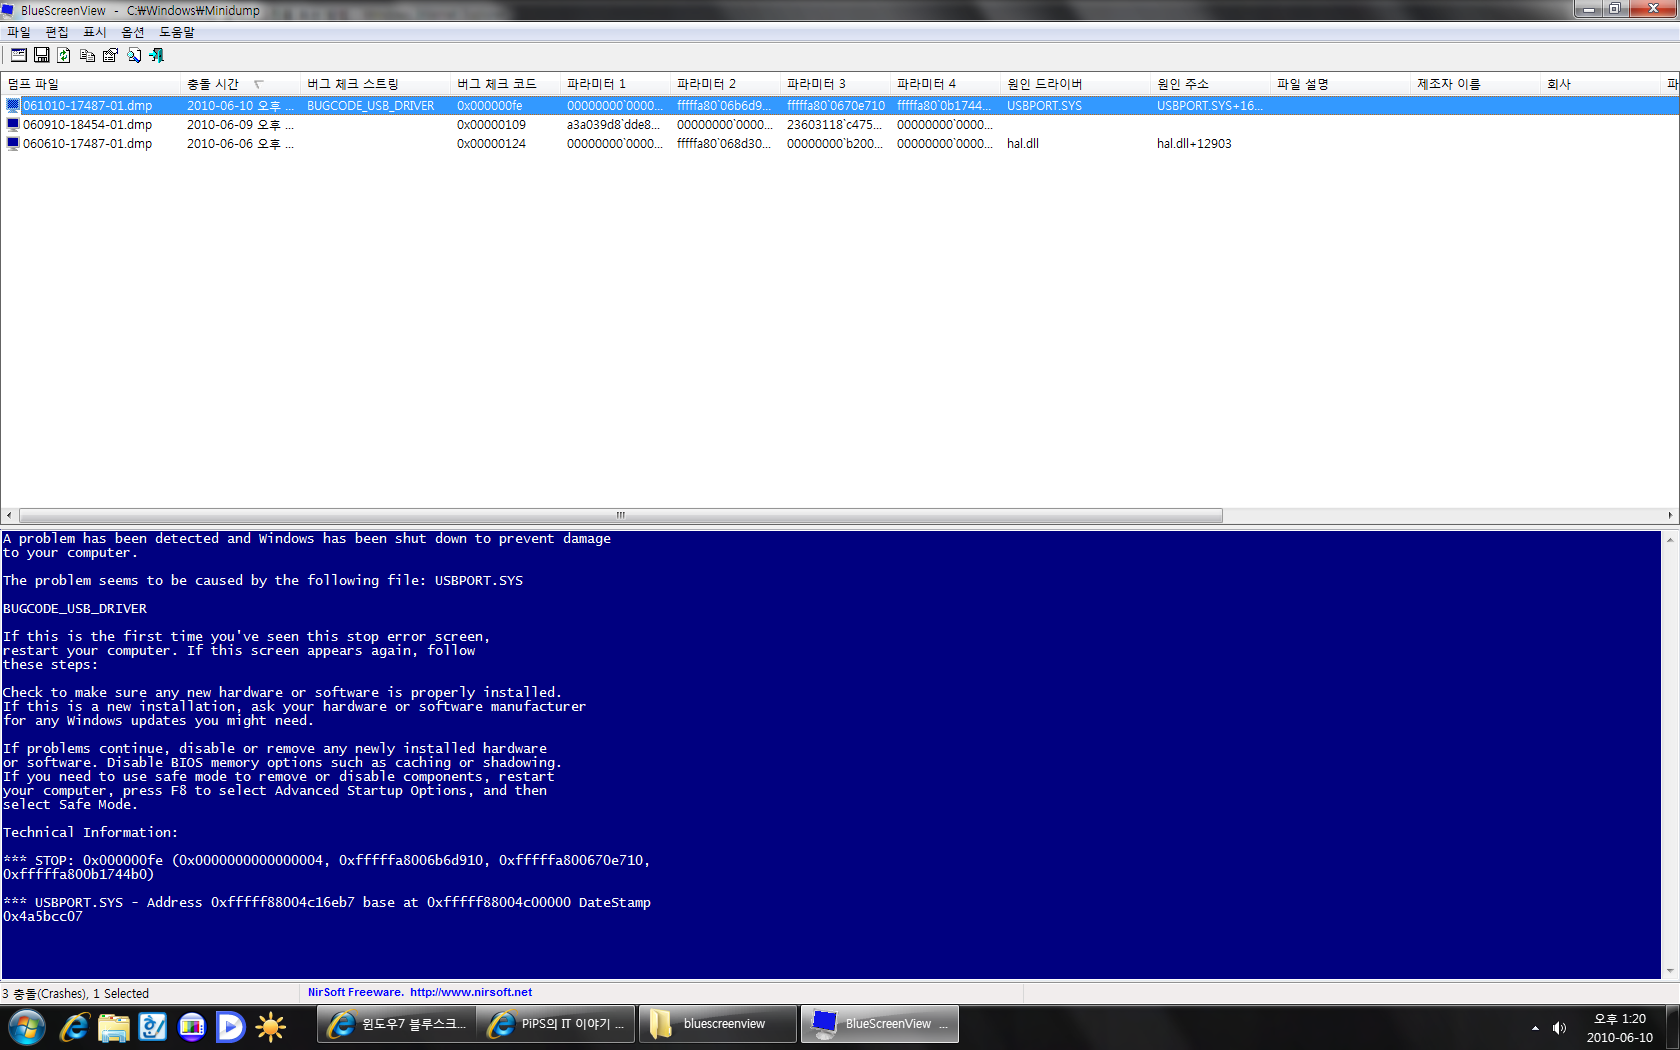Open Advanced Options toolbar icon
The height and width of the screenshot is (1050, 1680).
click(19, 55)
